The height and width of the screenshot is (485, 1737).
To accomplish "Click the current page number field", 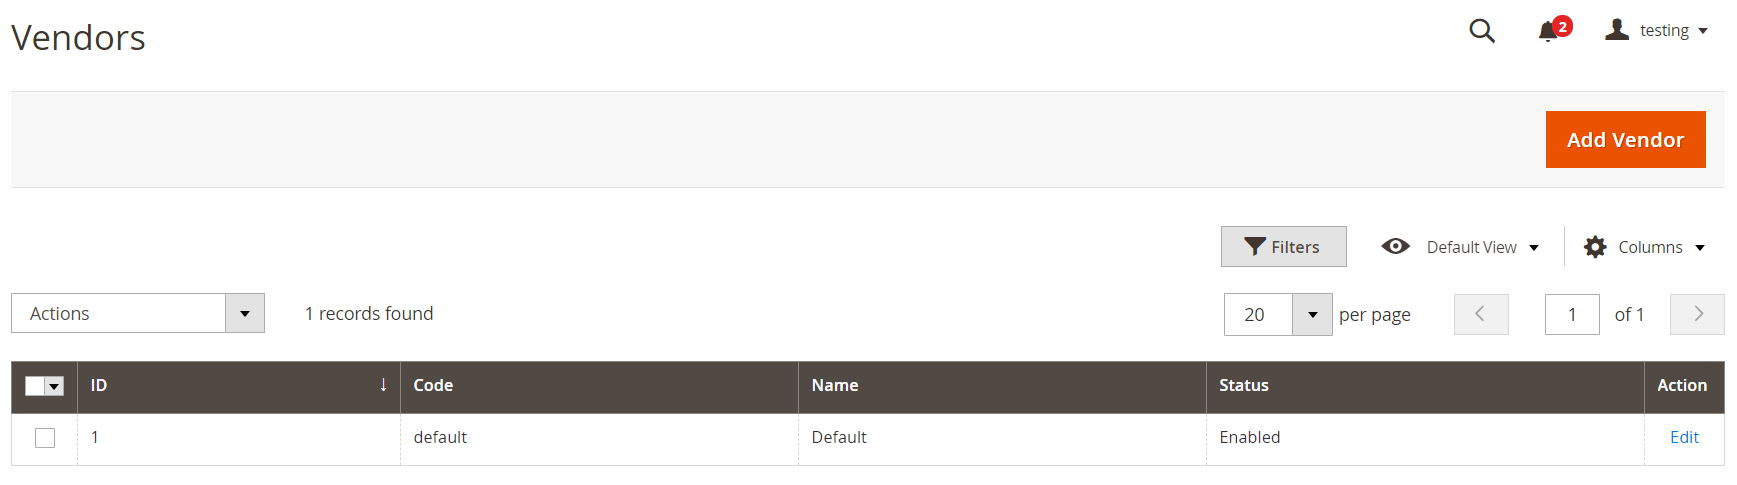I will tap(1571, 315).
